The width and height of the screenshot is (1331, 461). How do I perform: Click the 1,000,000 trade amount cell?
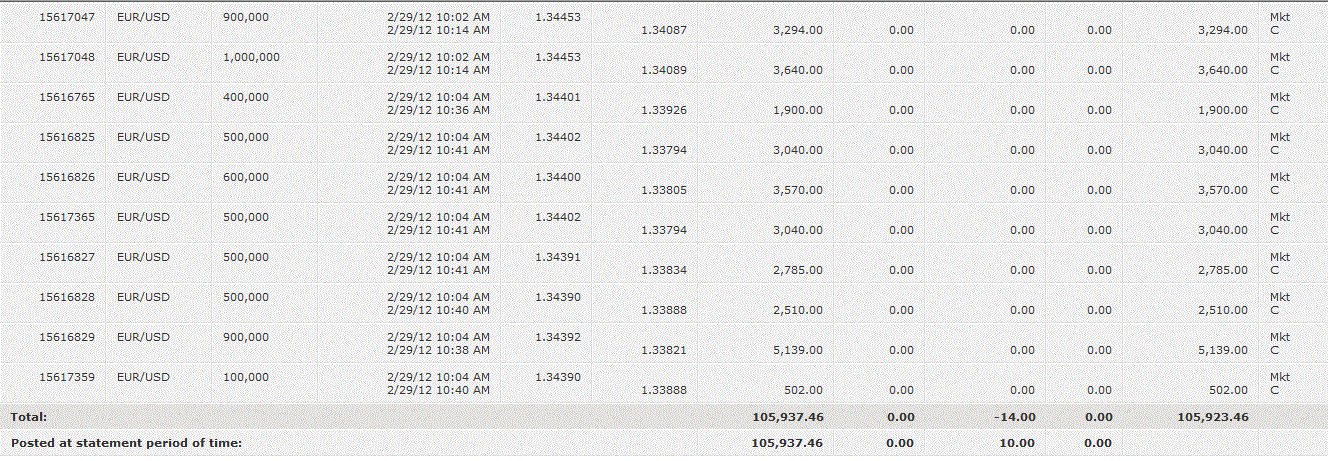[251, 58]
